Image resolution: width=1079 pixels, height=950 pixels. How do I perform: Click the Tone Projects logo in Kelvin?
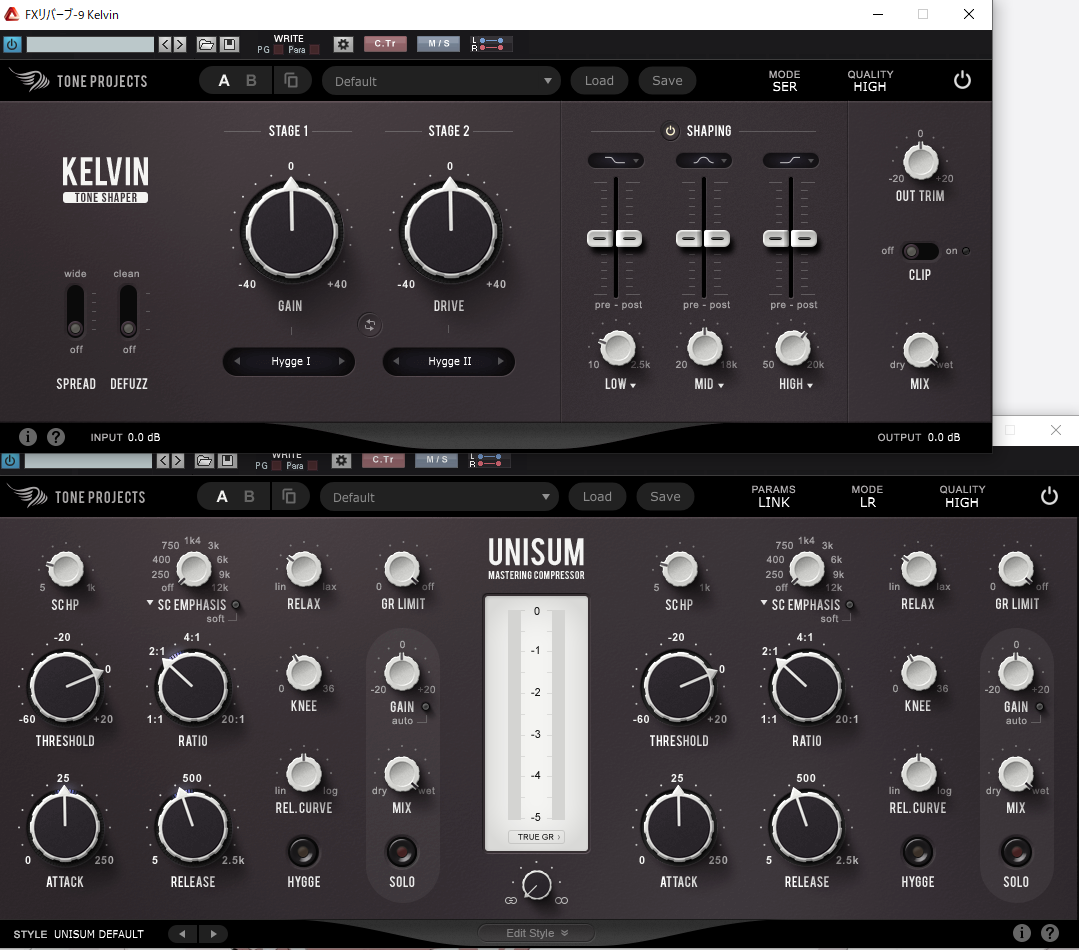[x=79, y=81]
